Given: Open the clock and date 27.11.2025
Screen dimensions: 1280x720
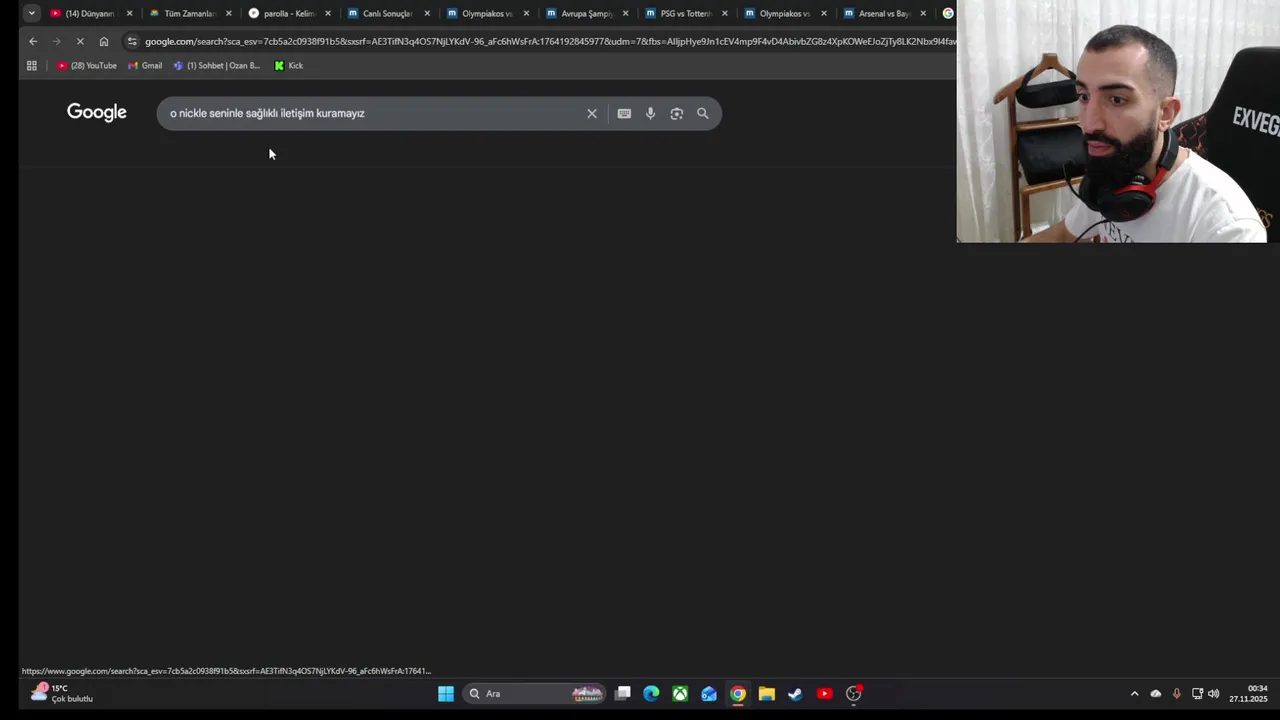Looking at the screenshot, I should (1248, 694).
